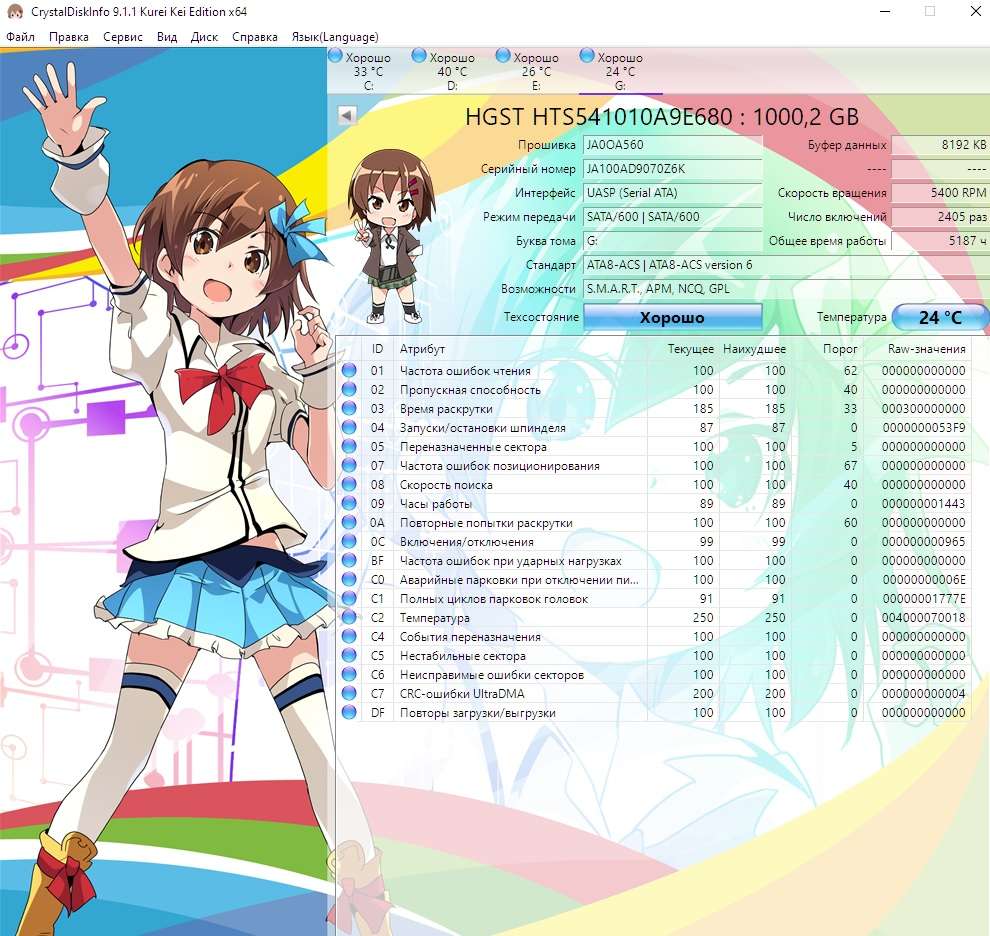Click the 5187 ч power-on hours value
The width and height of the screenshot is (990, 936).
click(x=940, y=241)
